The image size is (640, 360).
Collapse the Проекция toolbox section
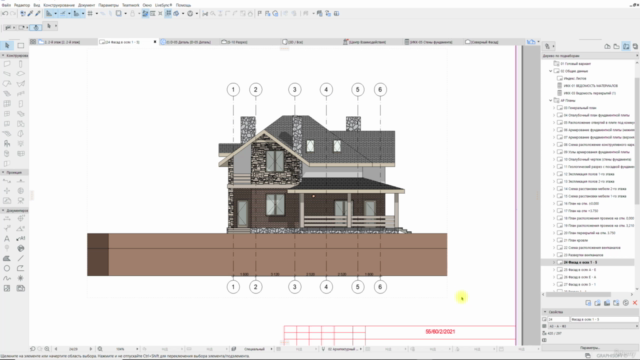(3, 172)
